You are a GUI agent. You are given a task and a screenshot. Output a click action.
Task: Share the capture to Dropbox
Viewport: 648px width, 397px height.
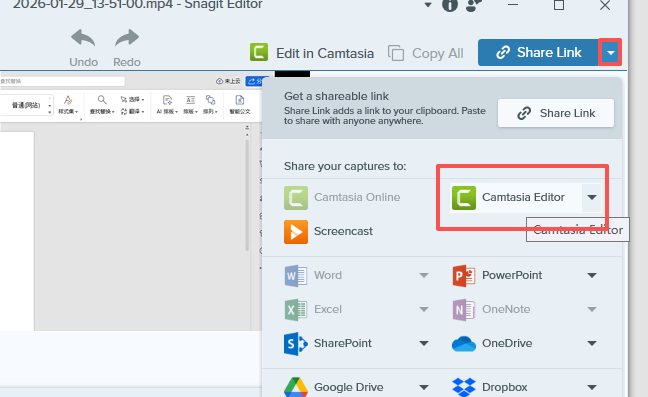tap(490, 387)
